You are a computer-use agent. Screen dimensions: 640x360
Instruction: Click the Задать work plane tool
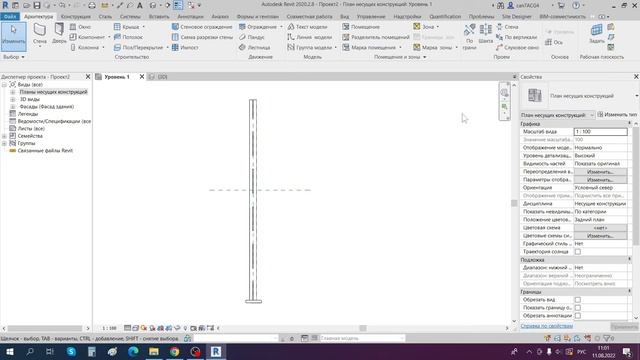597,33
